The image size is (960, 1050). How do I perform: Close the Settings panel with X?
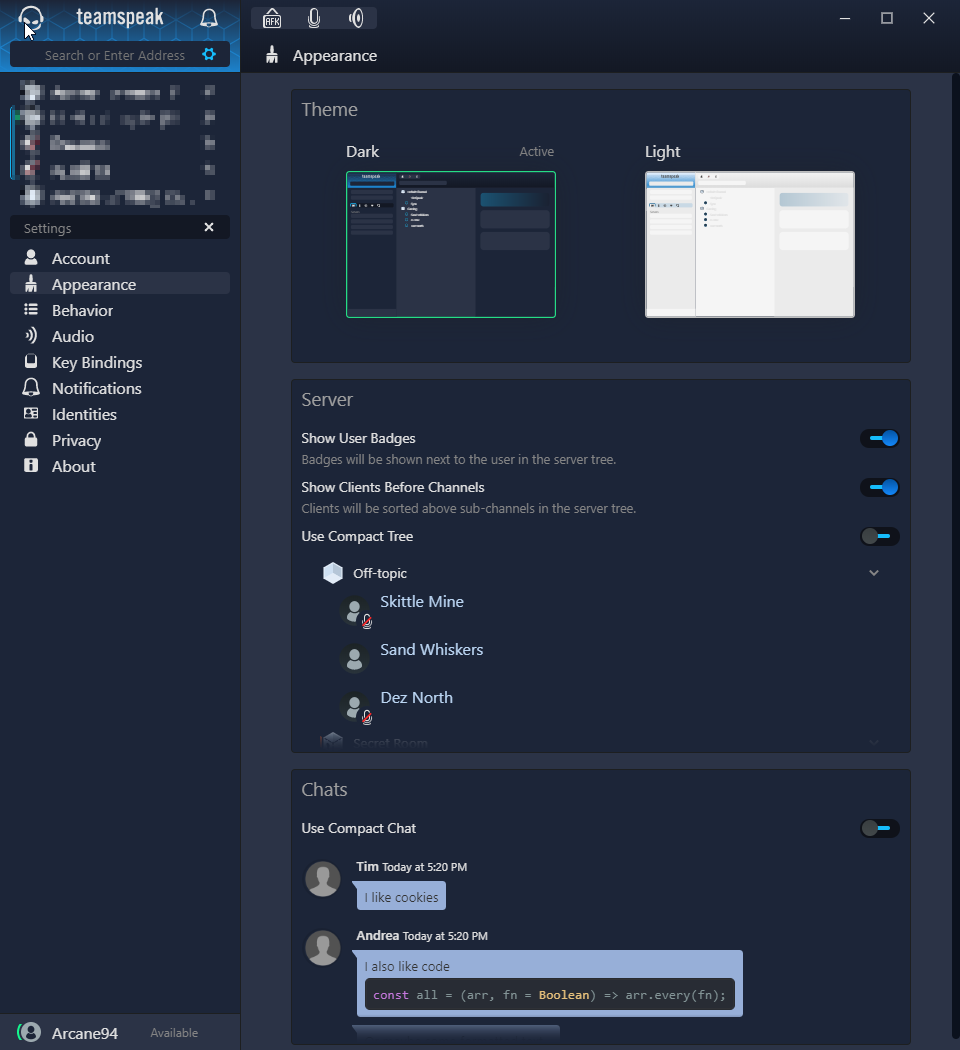tap(209, 228)
